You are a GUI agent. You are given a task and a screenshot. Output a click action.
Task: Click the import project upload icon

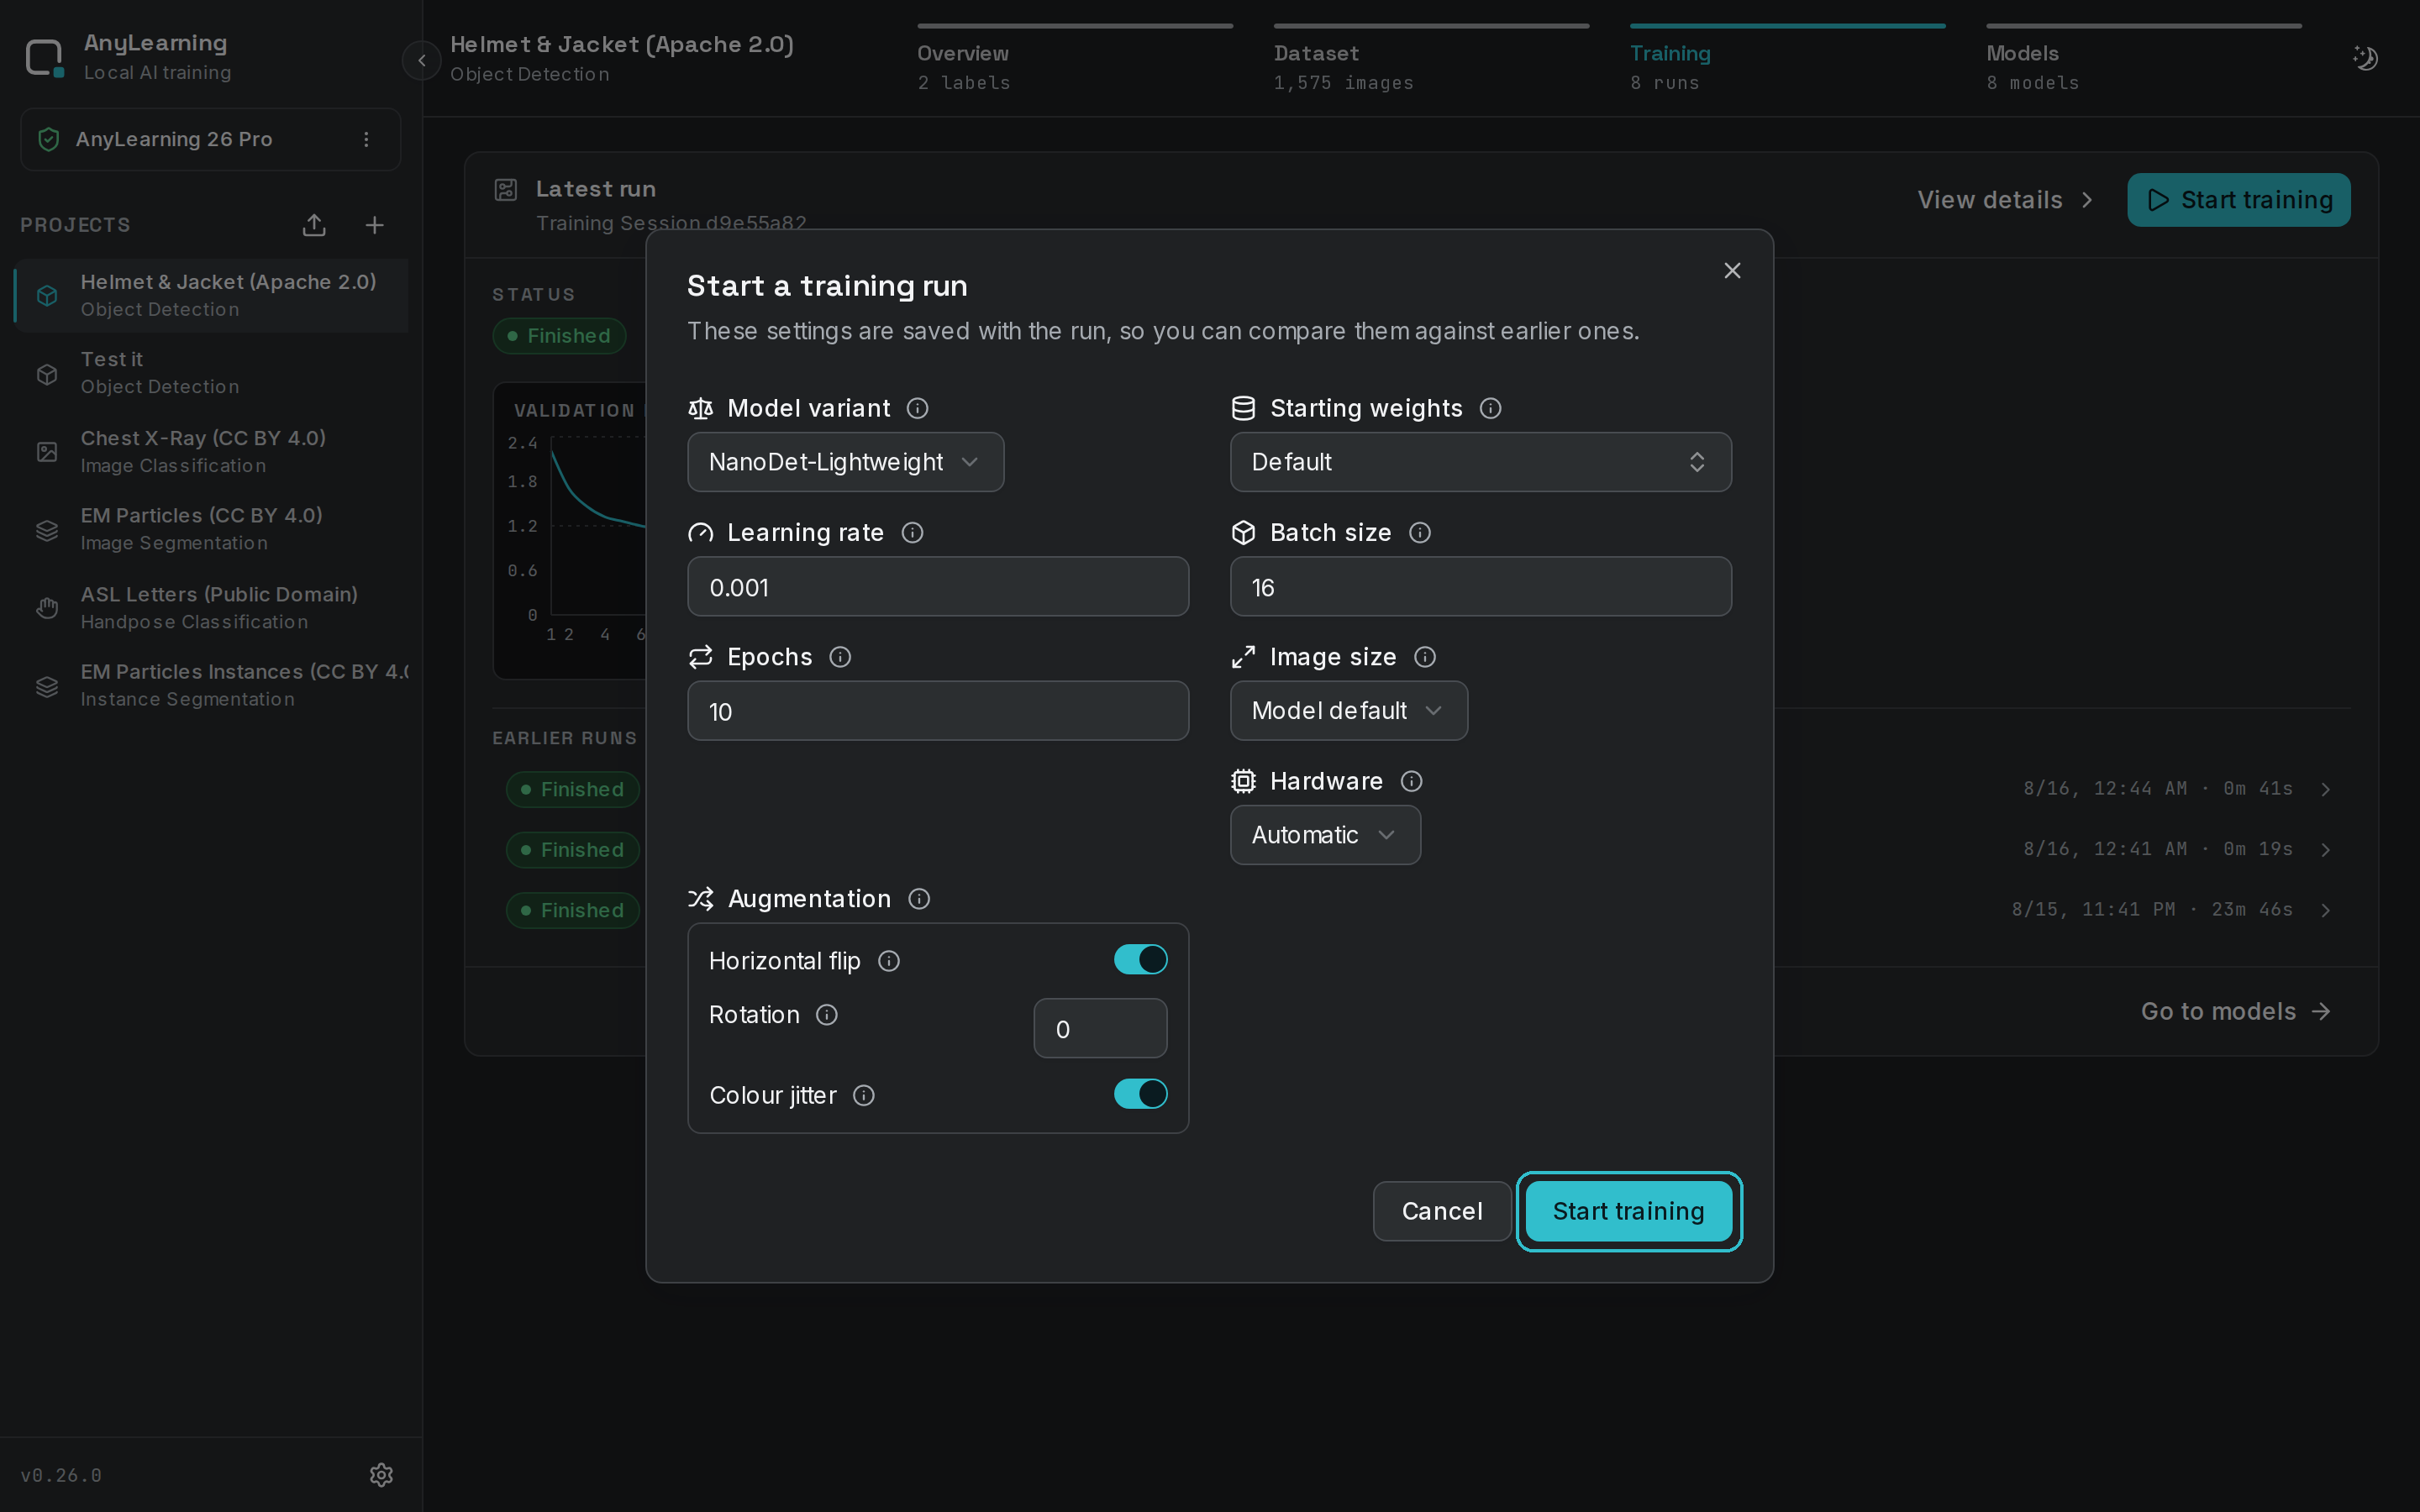tap(314, 225)
